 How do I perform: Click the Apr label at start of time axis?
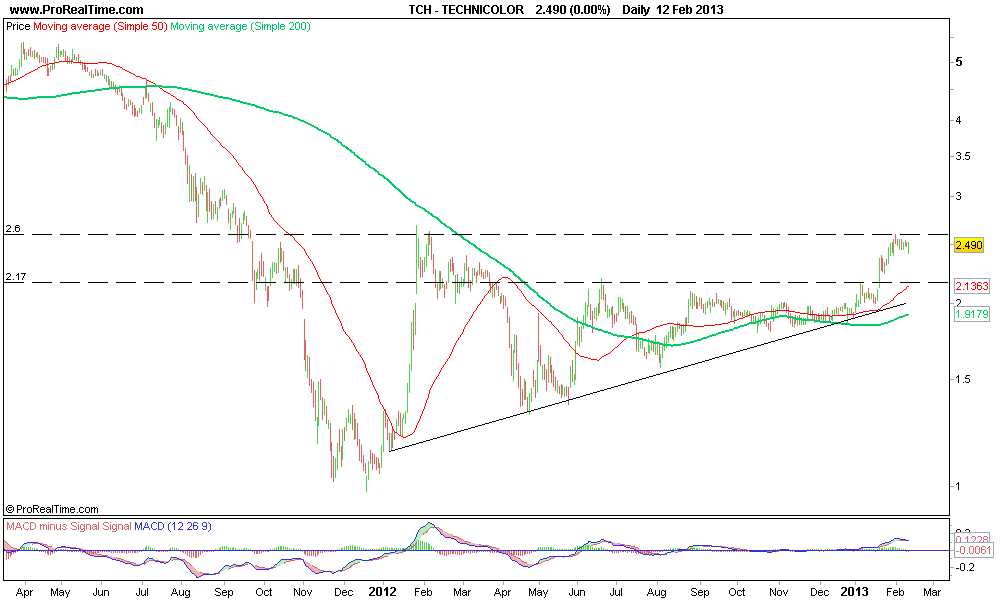(x=24, y=592)
